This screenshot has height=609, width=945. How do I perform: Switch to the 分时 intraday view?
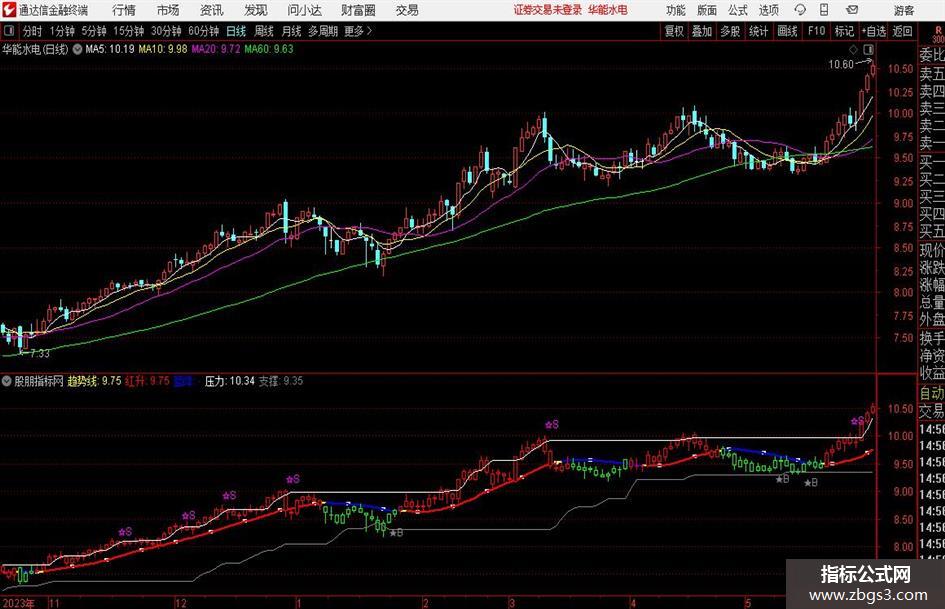tap(32, 31)
